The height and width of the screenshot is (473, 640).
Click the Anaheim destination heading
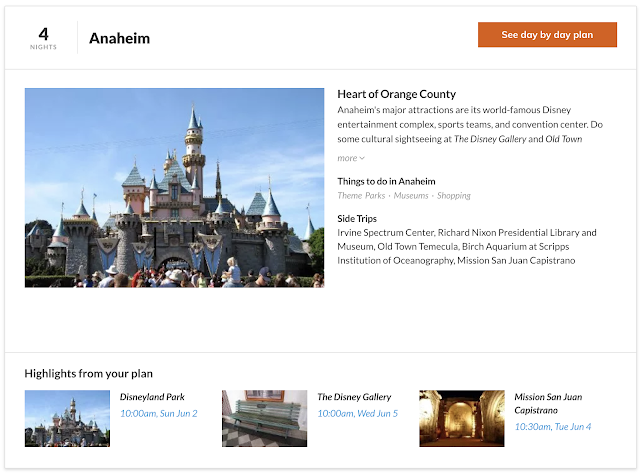(x=120, y=38)
